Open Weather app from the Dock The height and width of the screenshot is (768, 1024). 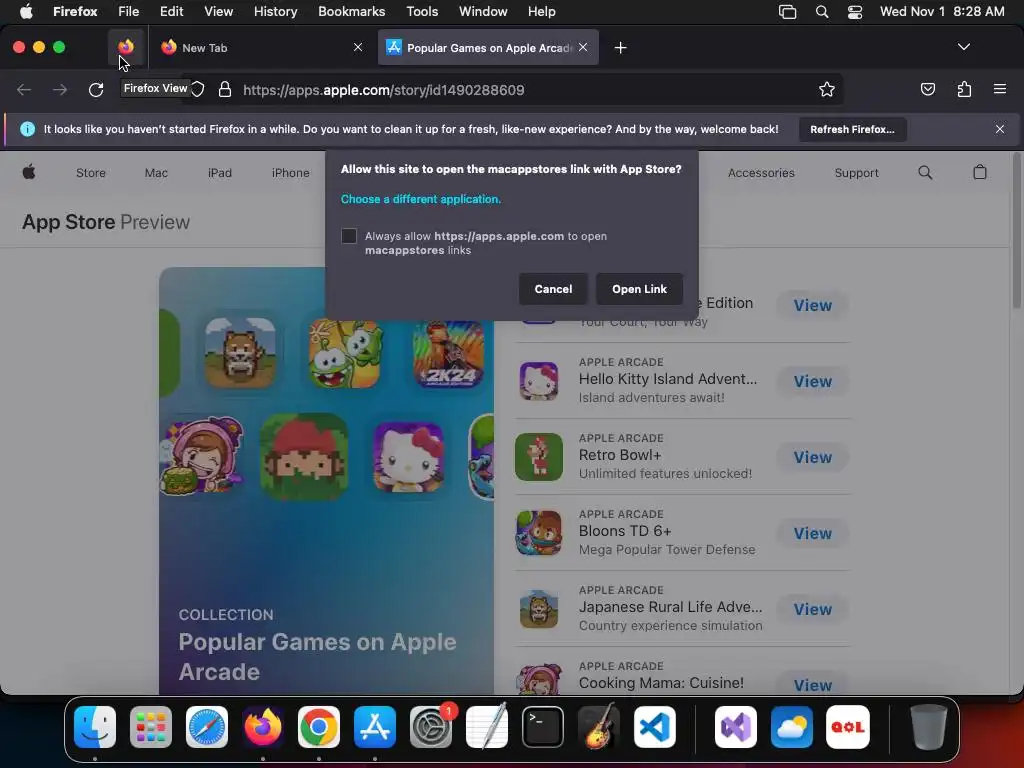(792, 727)
